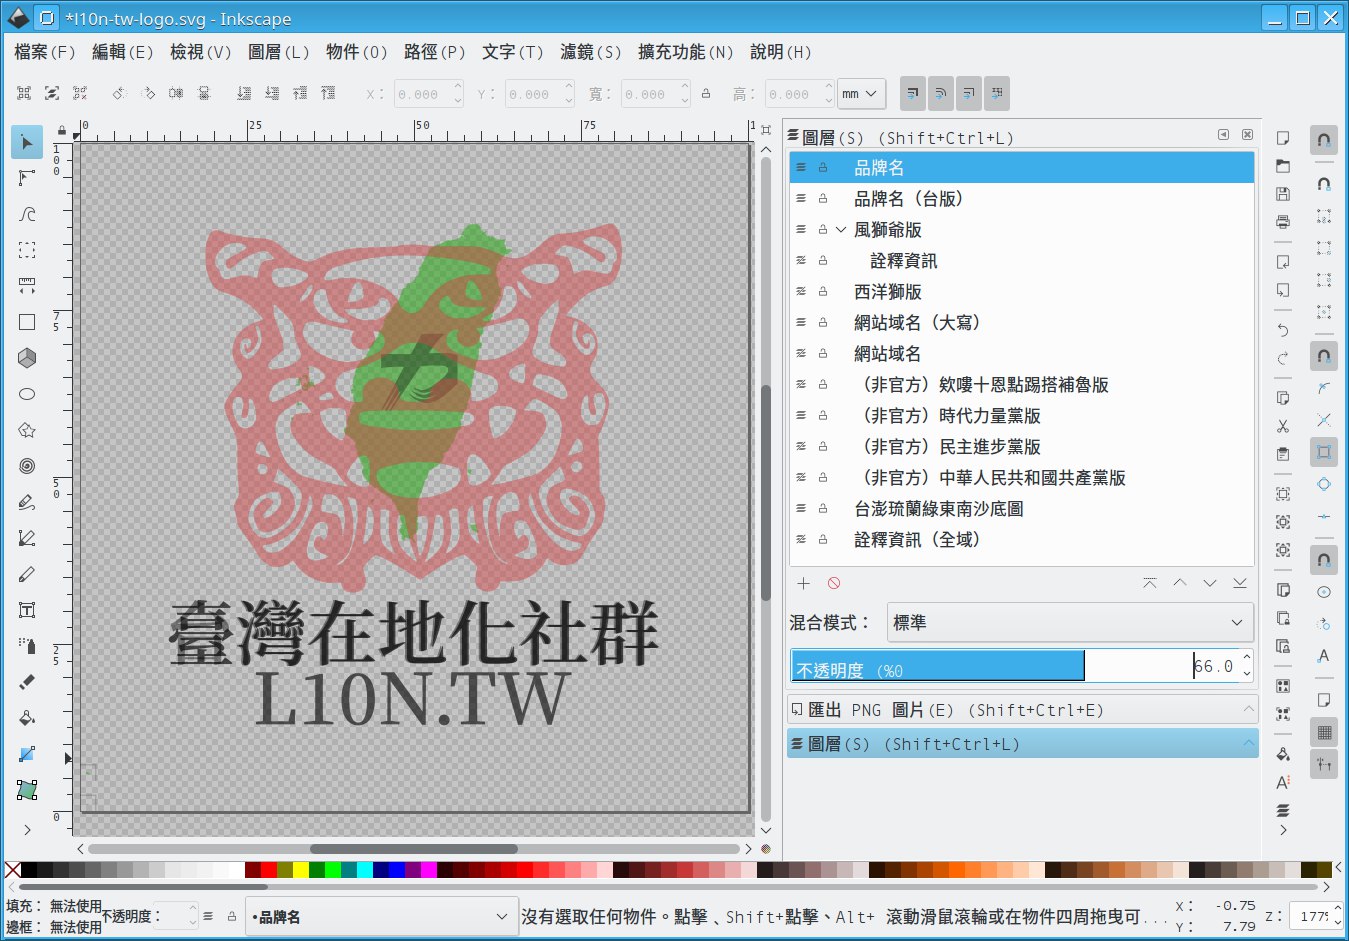Collapse the 匯出 PNG 圖片 panel

point(1249,710)
